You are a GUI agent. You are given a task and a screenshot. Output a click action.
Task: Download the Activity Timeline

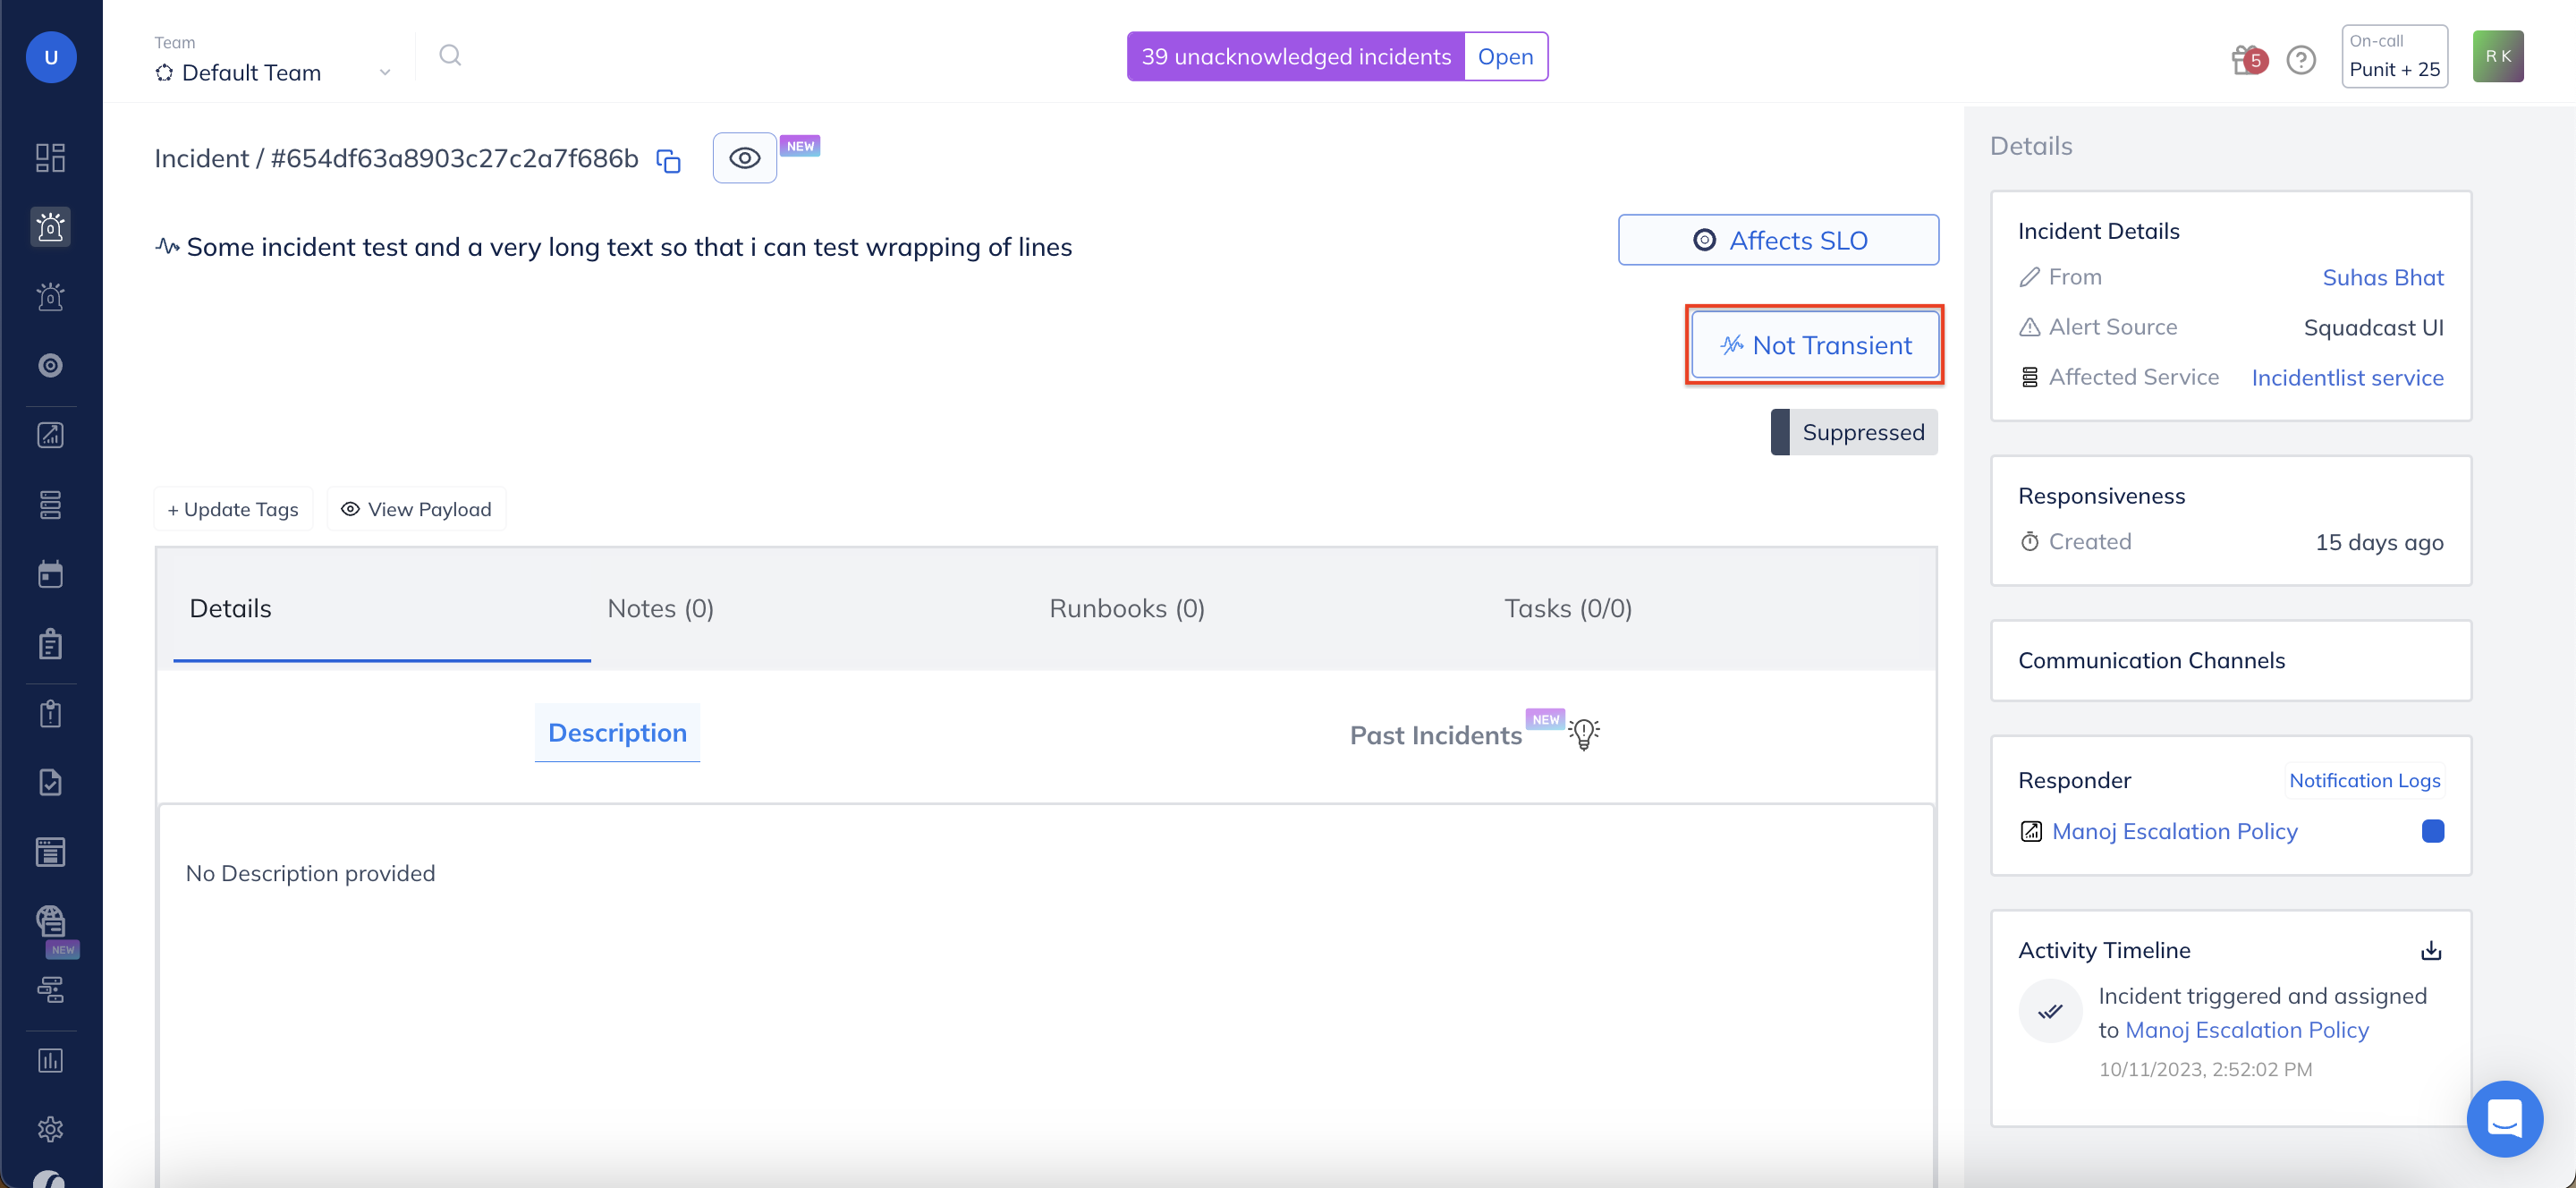click(x=2430, y=950)
